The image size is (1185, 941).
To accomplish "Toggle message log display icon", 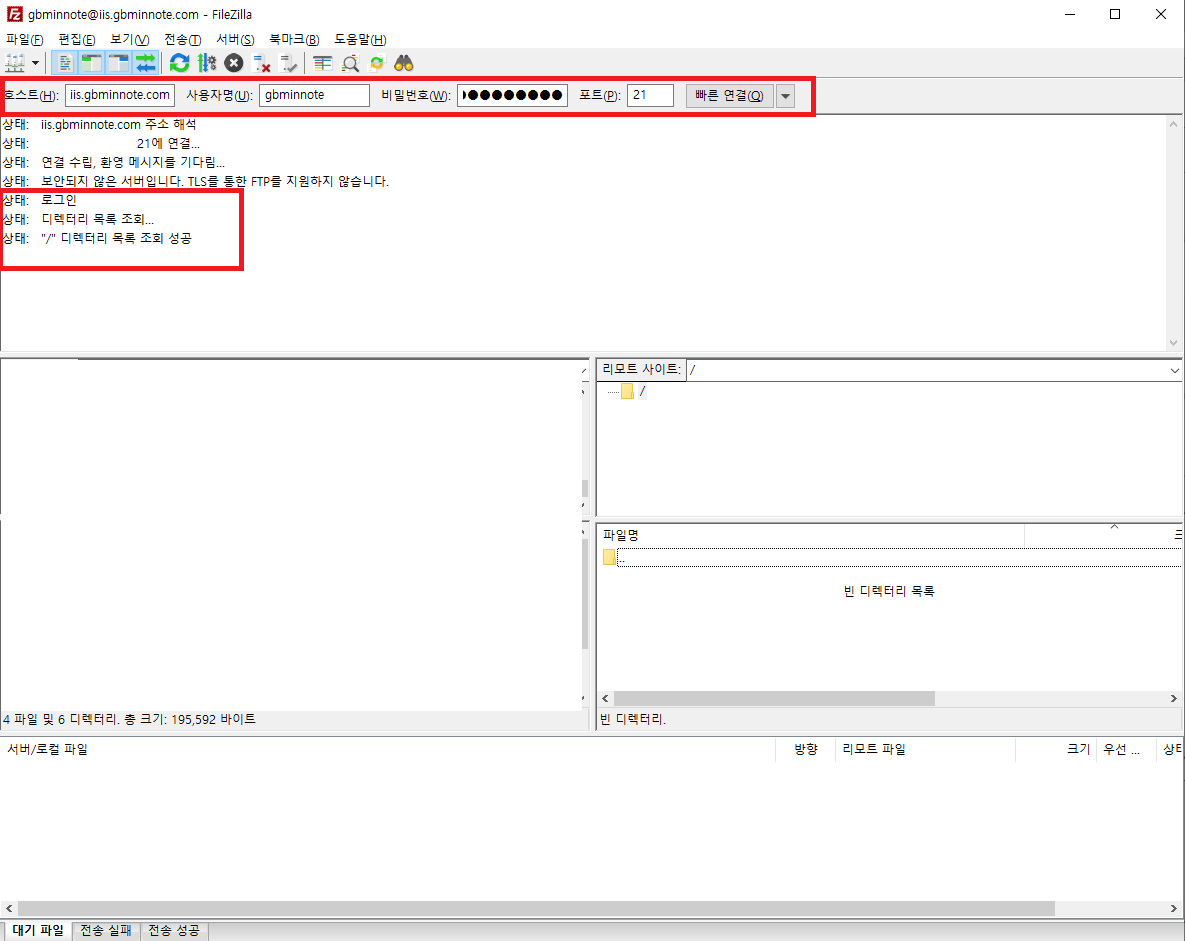I will coord(65,63).
